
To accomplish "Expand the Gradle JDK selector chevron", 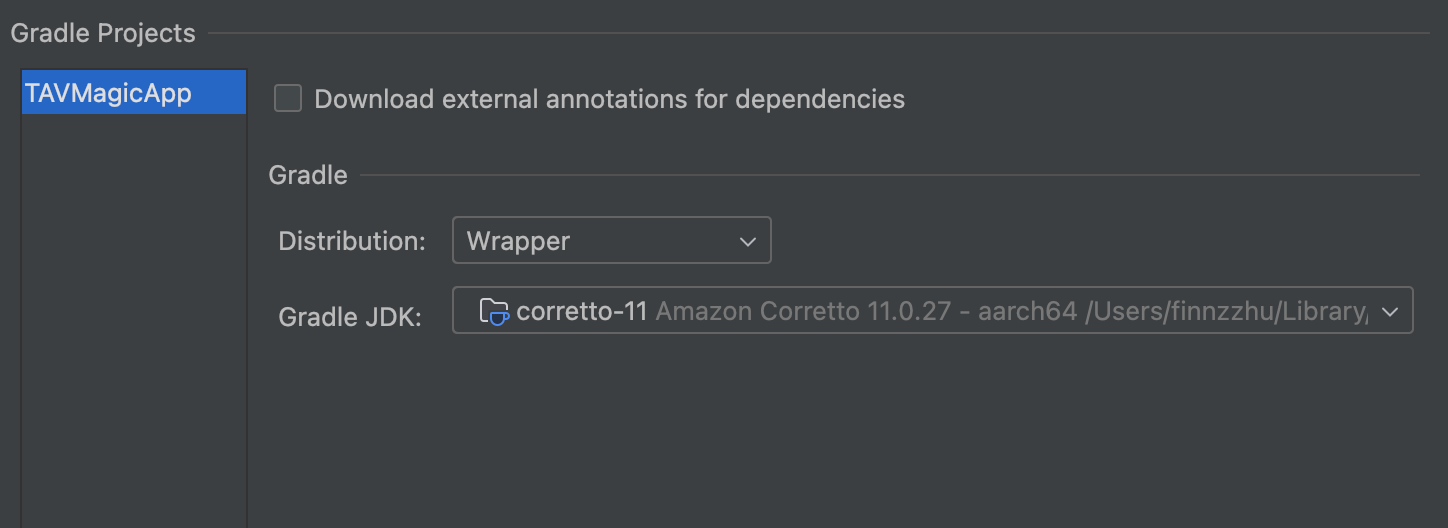I will point(1389,311).
